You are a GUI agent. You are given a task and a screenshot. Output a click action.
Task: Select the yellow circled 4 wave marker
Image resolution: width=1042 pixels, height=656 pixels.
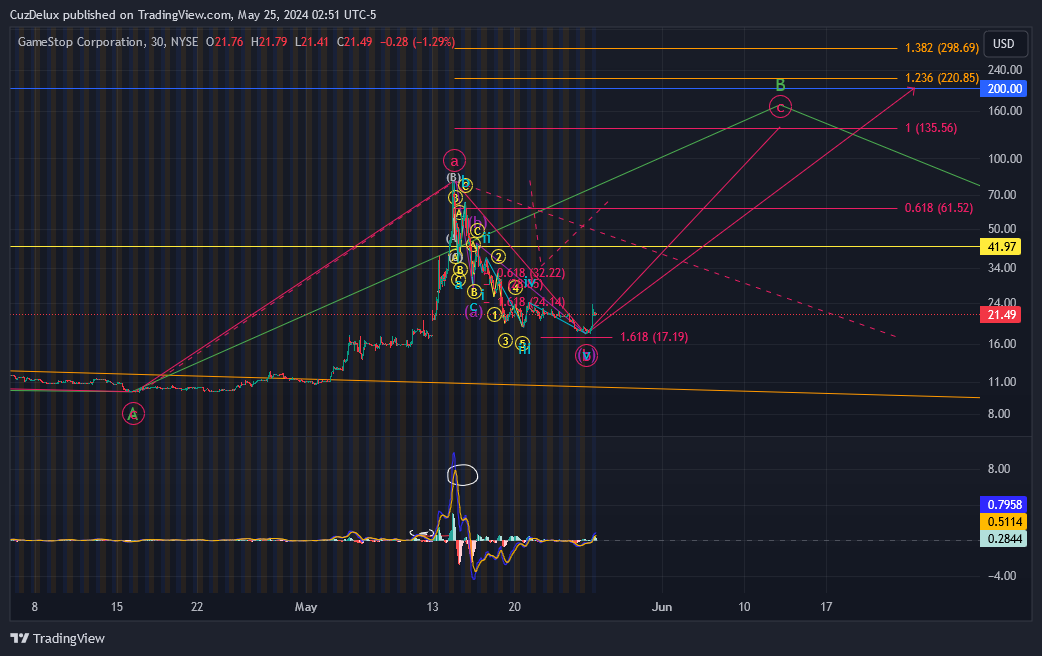tap(516, 288)
